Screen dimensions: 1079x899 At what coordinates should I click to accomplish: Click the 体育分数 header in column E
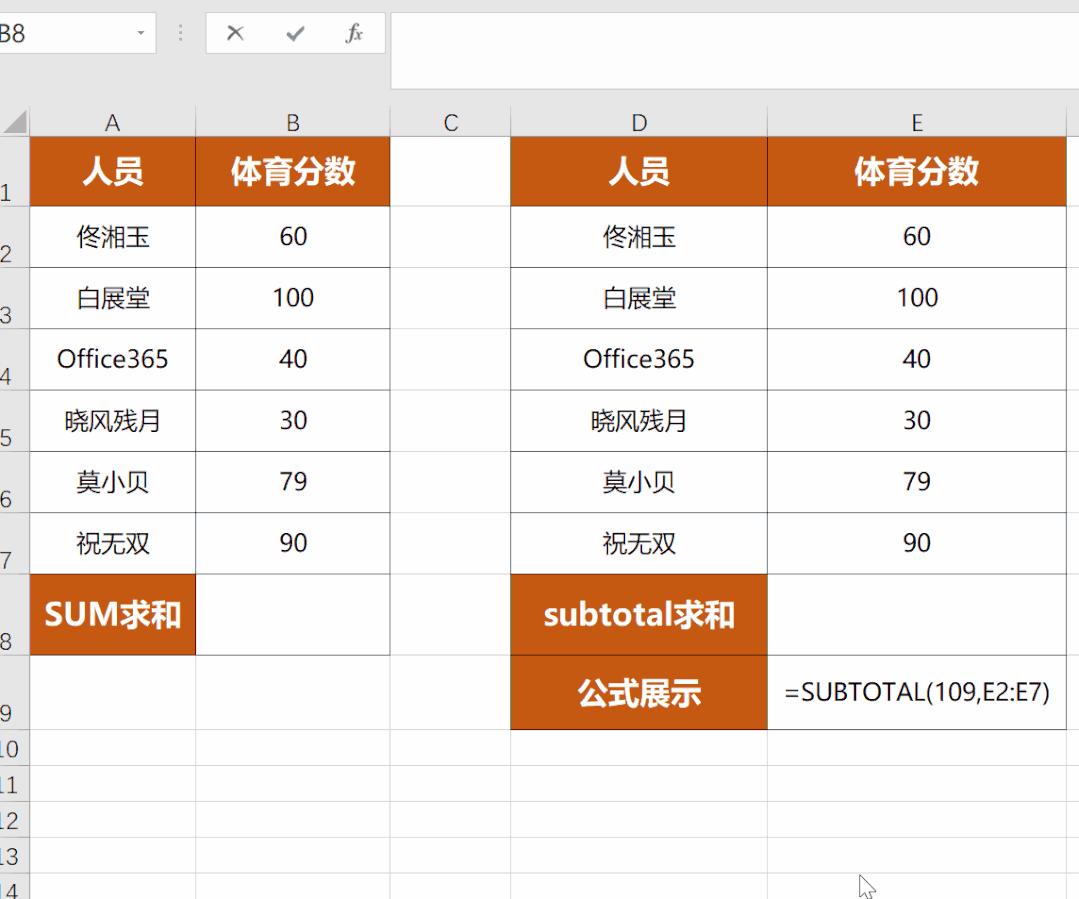(916, 171)
